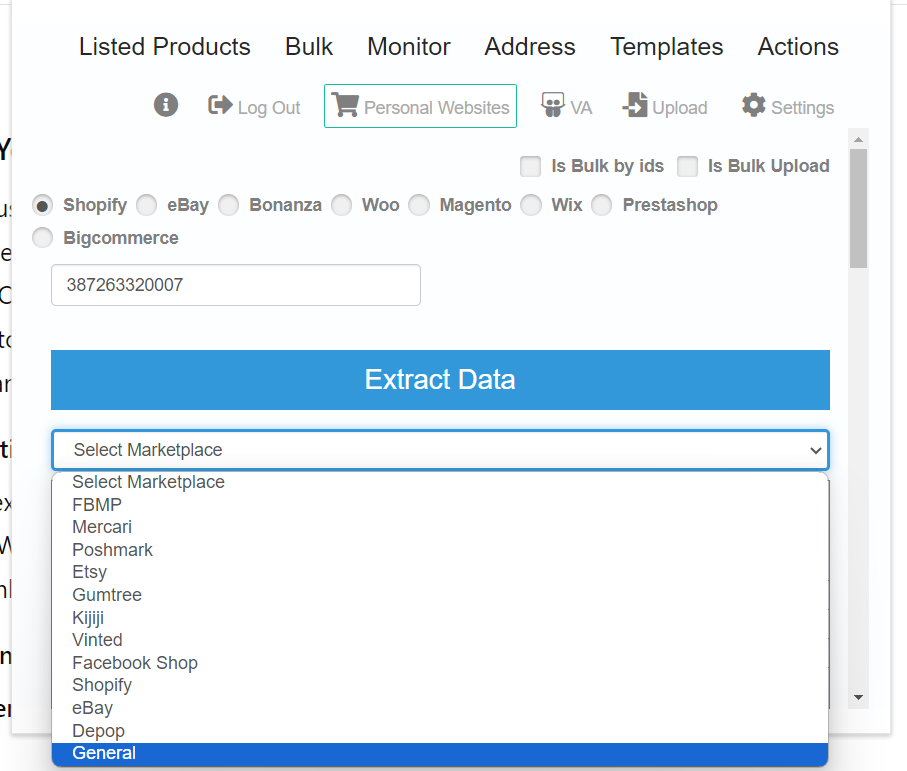Pick Etsy from the dropdown list
Screen dimensions: 907x771
click(x=440, y=573)
